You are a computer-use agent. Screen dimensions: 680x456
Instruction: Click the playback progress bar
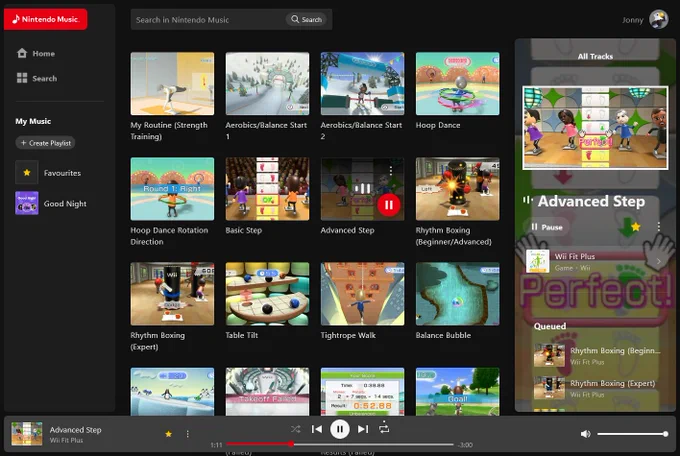[340, 444]
